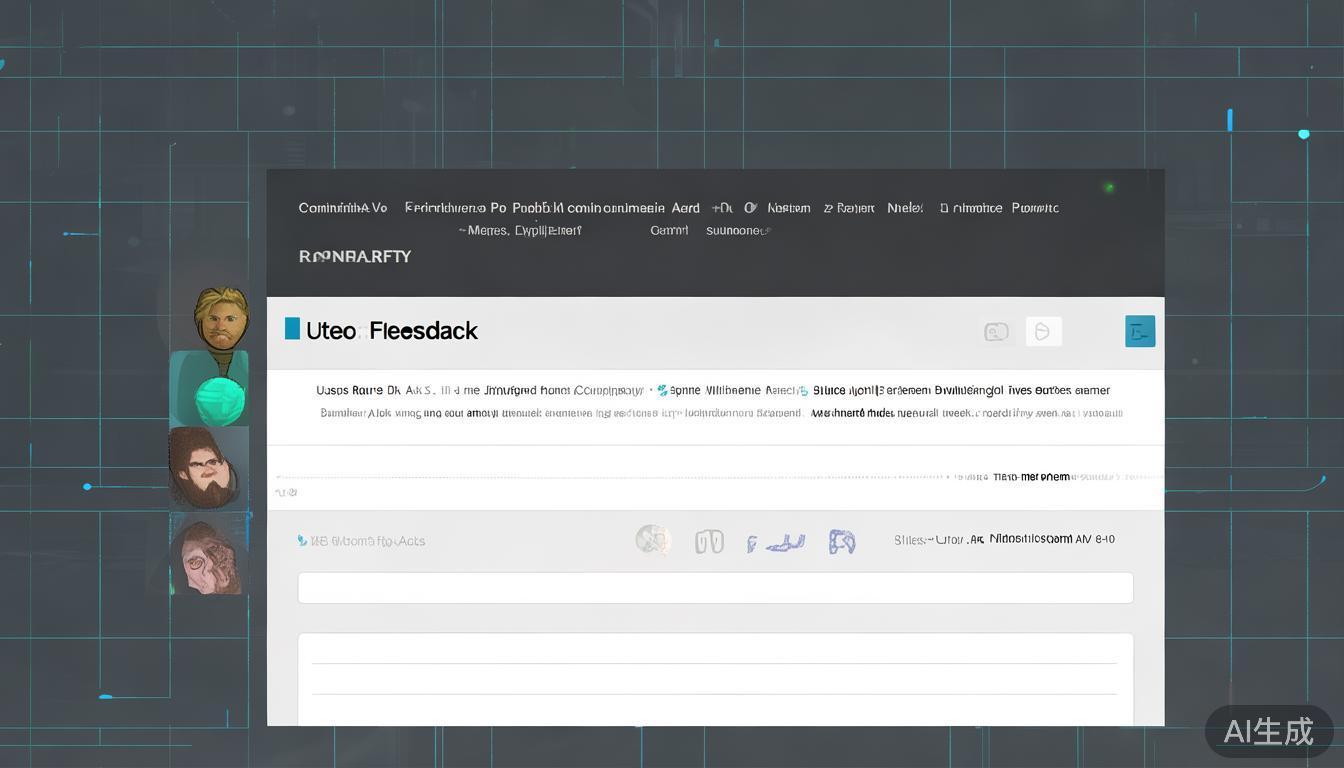Screen dimensions: 1344x768
Task: Click the RONBARFTY logo text
Action: tap(355, 256)
